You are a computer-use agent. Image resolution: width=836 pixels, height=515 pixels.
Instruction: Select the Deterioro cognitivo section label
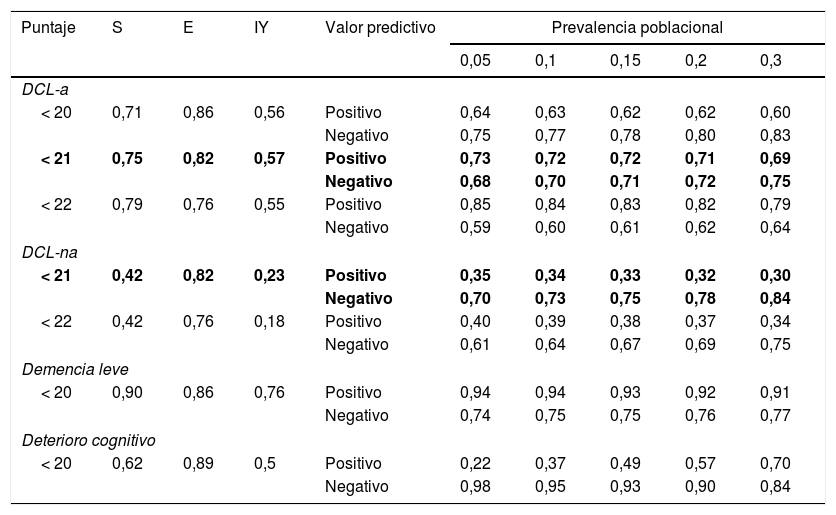[88, 440]
